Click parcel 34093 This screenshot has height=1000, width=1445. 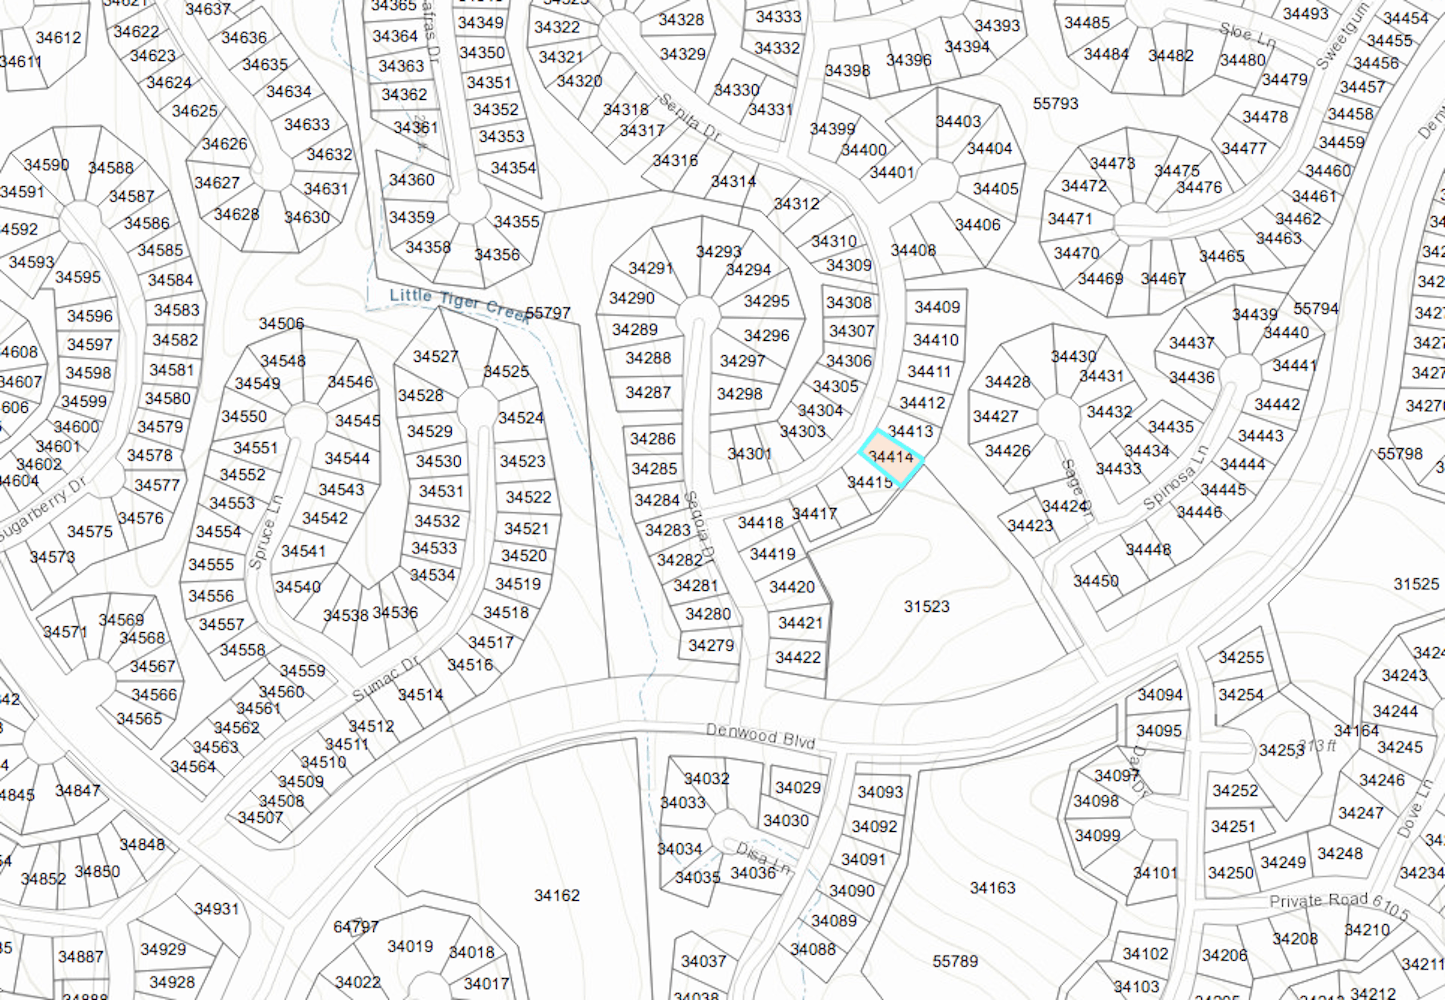click(x=880, y=791)
